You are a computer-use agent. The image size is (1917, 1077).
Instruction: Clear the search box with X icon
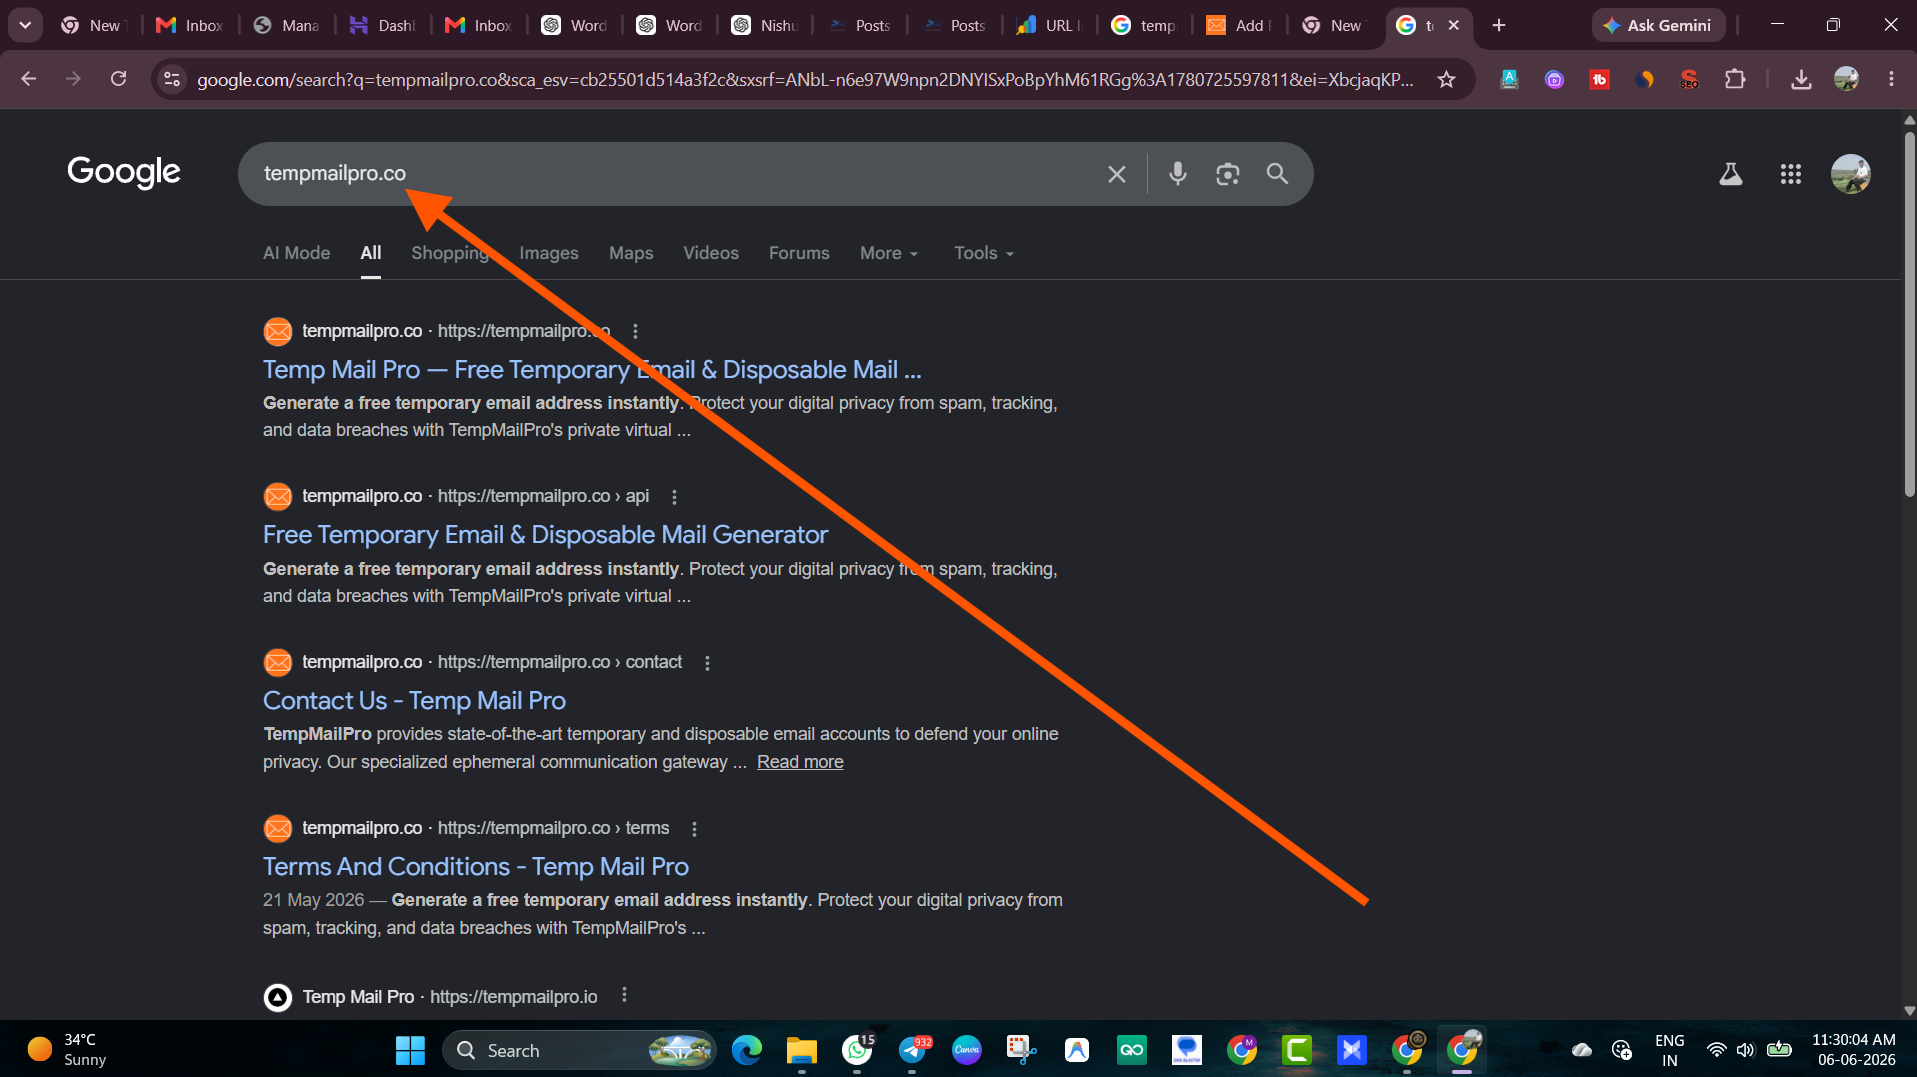[x=1117, y=174]
